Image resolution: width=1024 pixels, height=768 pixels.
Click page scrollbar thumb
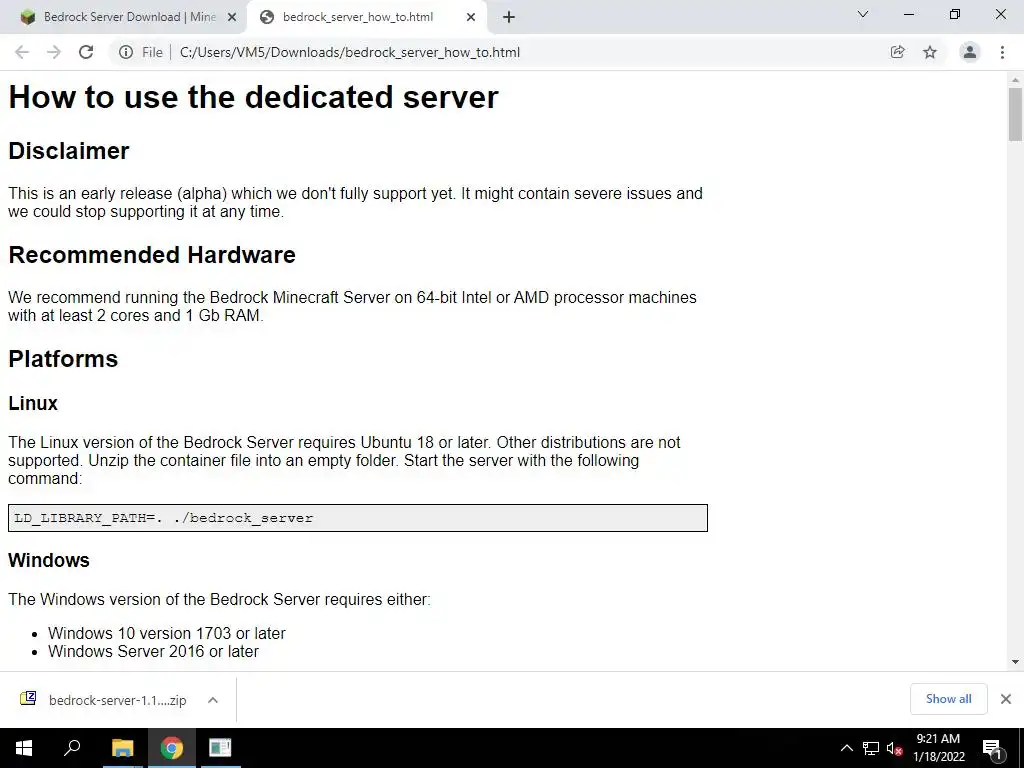(x=1015, y=114)
